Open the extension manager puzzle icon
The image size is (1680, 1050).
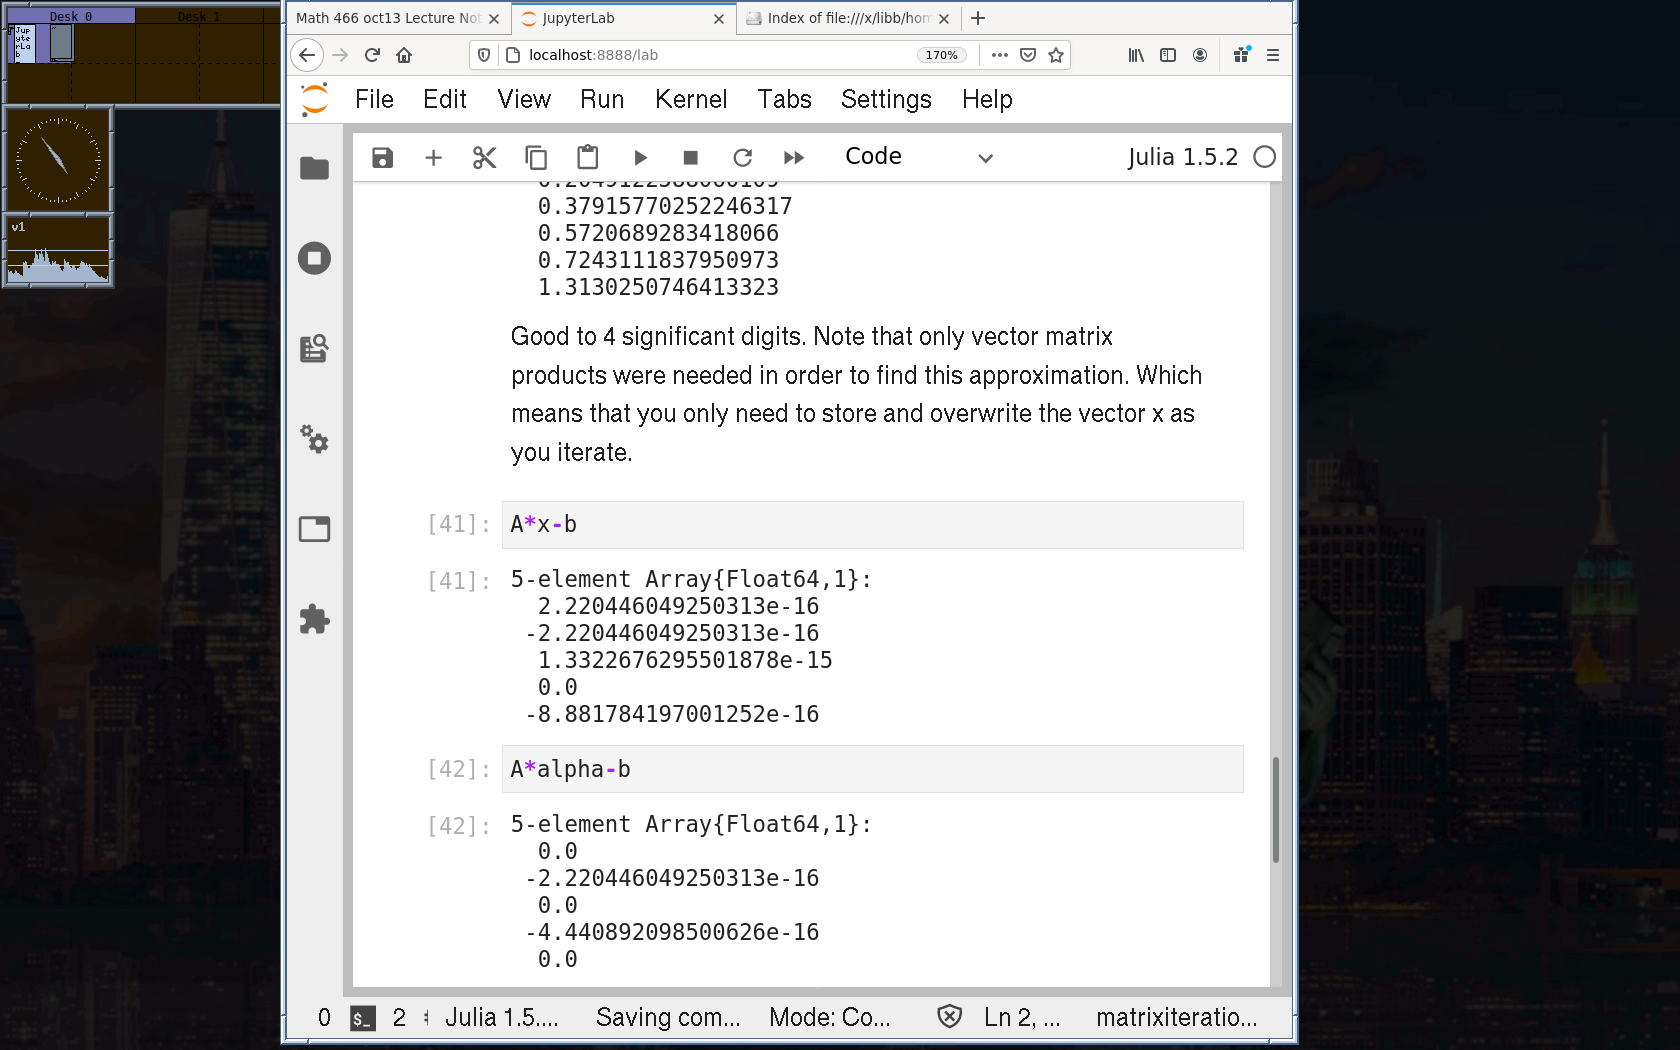[x=314, y=619]
